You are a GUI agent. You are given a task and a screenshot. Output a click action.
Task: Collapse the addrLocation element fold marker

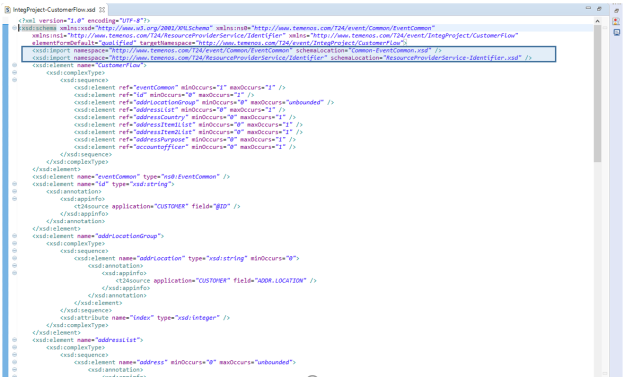pyautogui.click(x=14, y=258)
